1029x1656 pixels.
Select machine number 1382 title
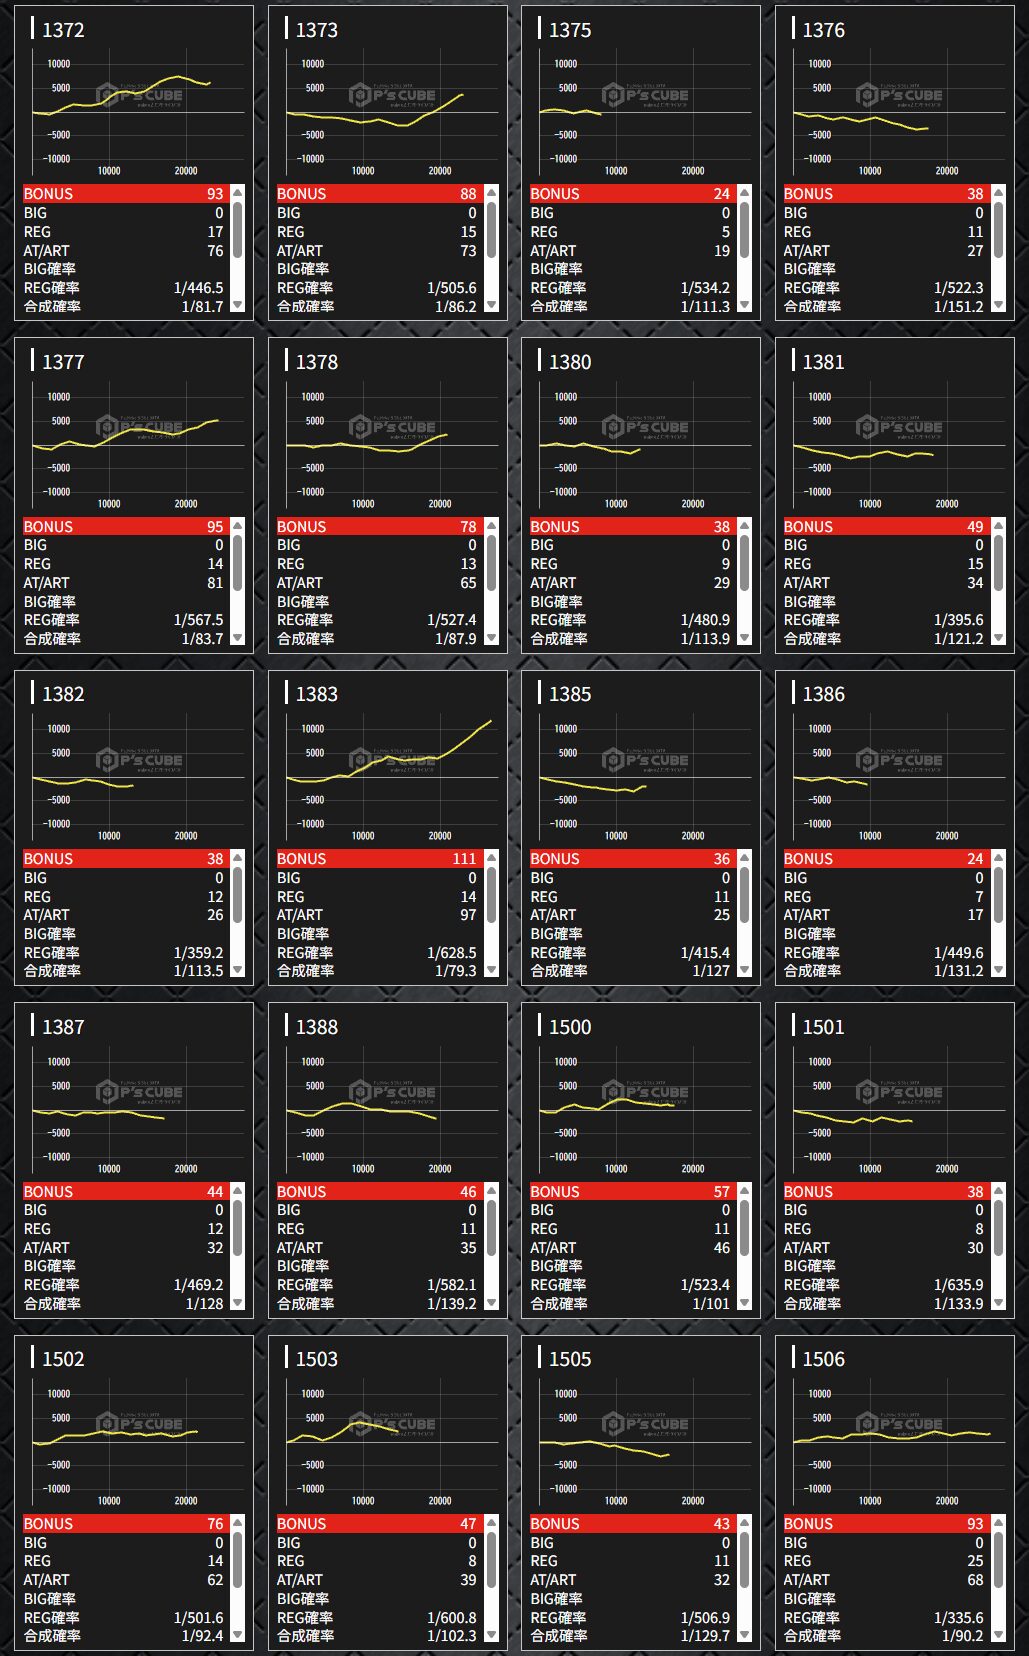point(63,694)
